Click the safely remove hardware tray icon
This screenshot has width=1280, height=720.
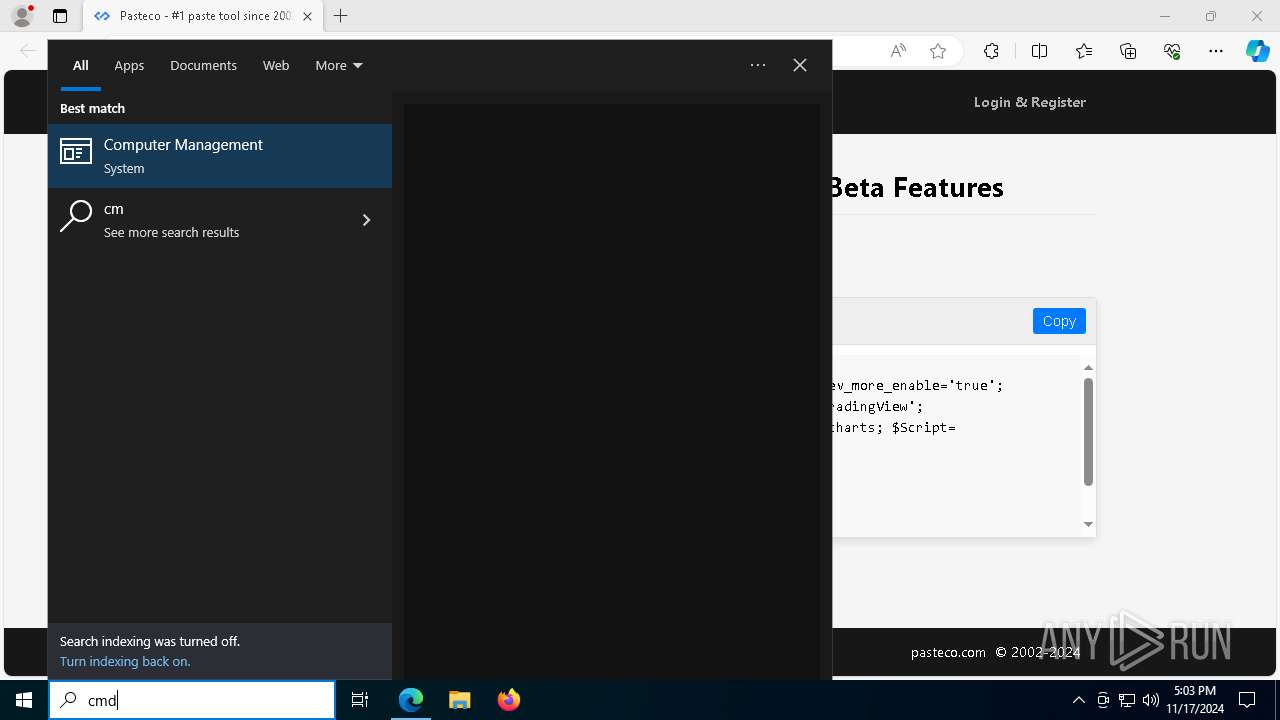1103,700
